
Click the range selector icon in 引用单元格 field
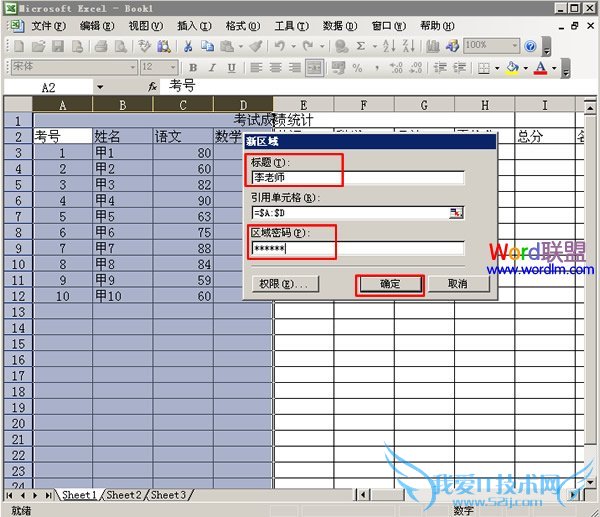(x=456, y=213)
